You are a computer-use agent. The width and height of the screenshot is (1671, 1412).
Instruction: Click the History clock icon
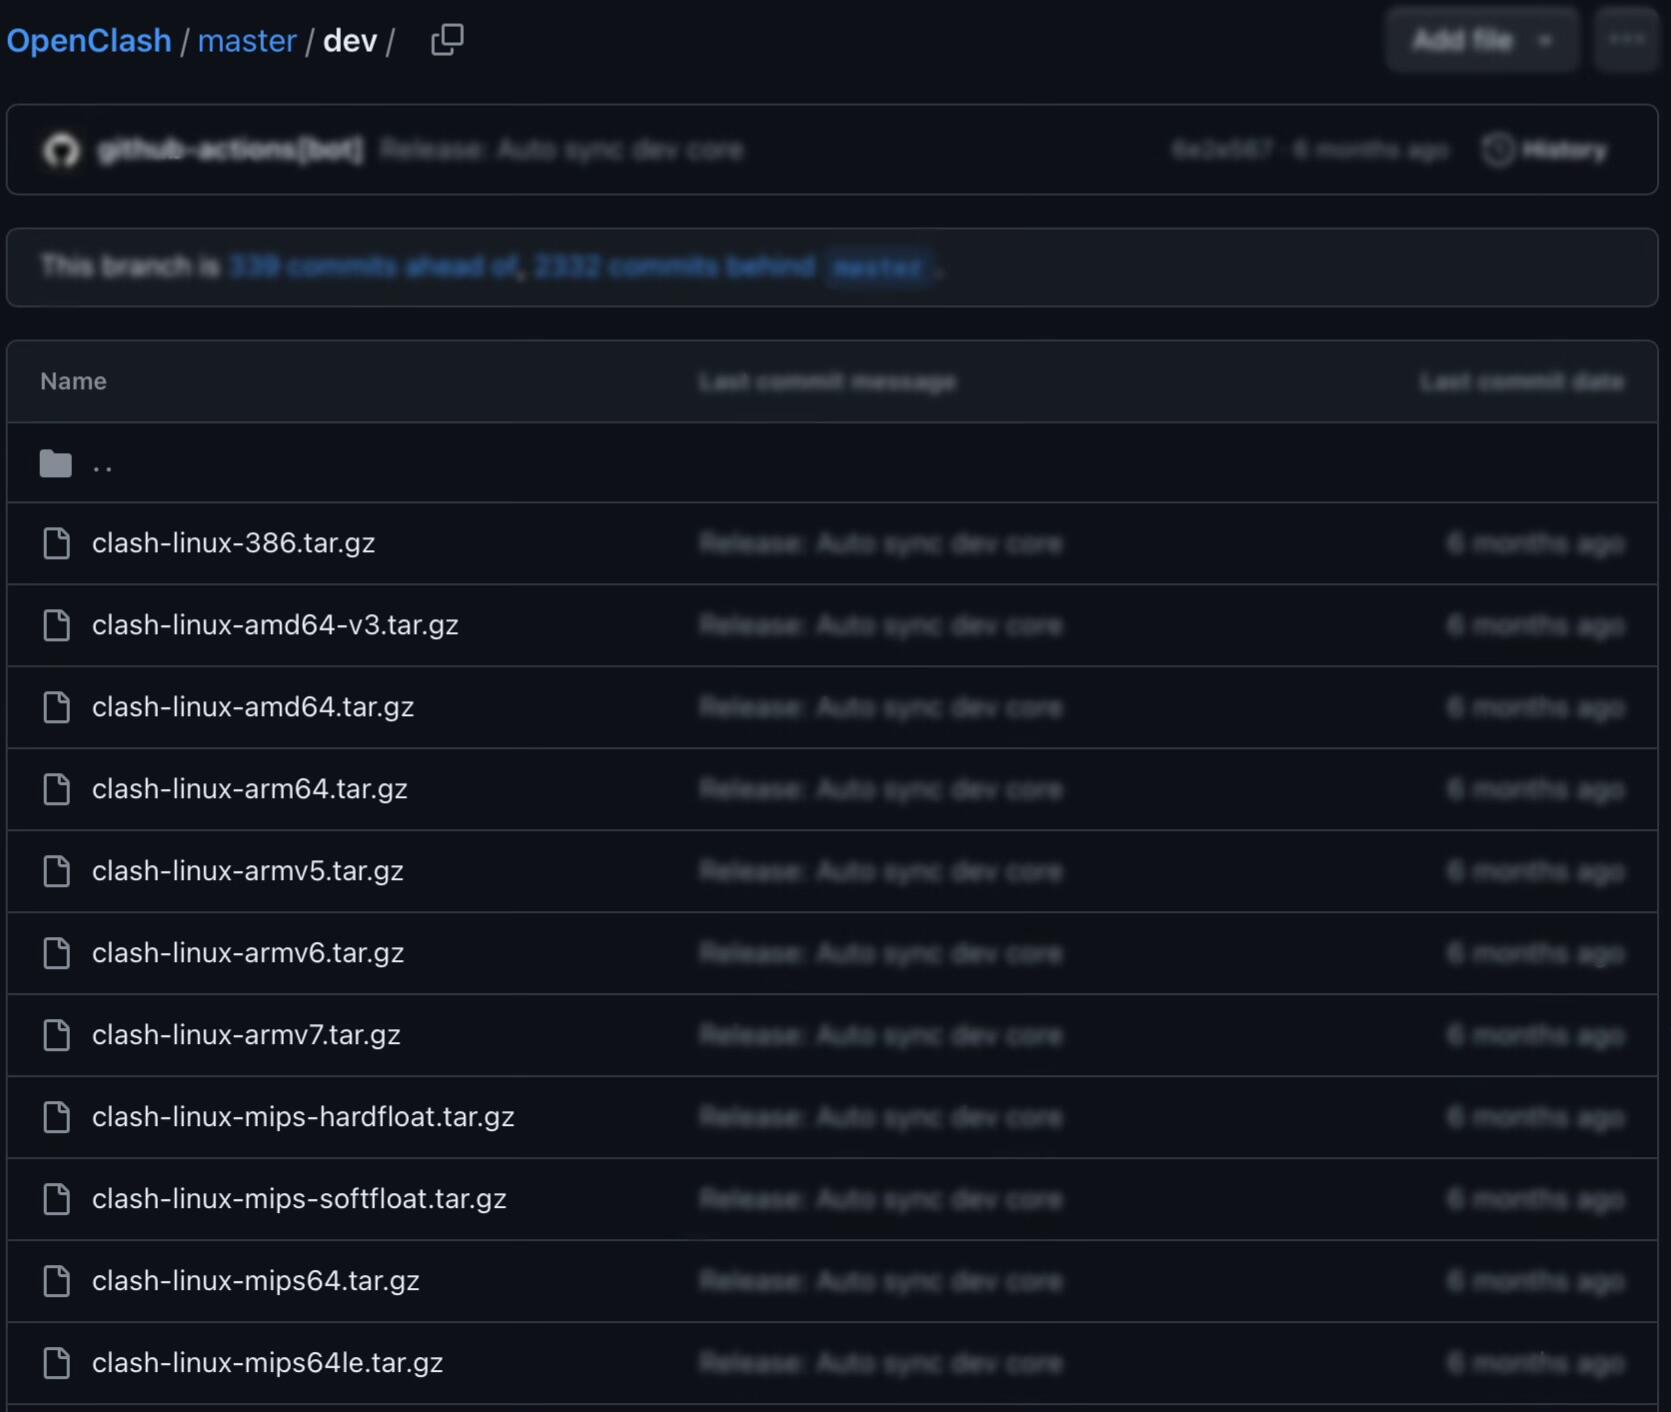tap(1498, 150)
